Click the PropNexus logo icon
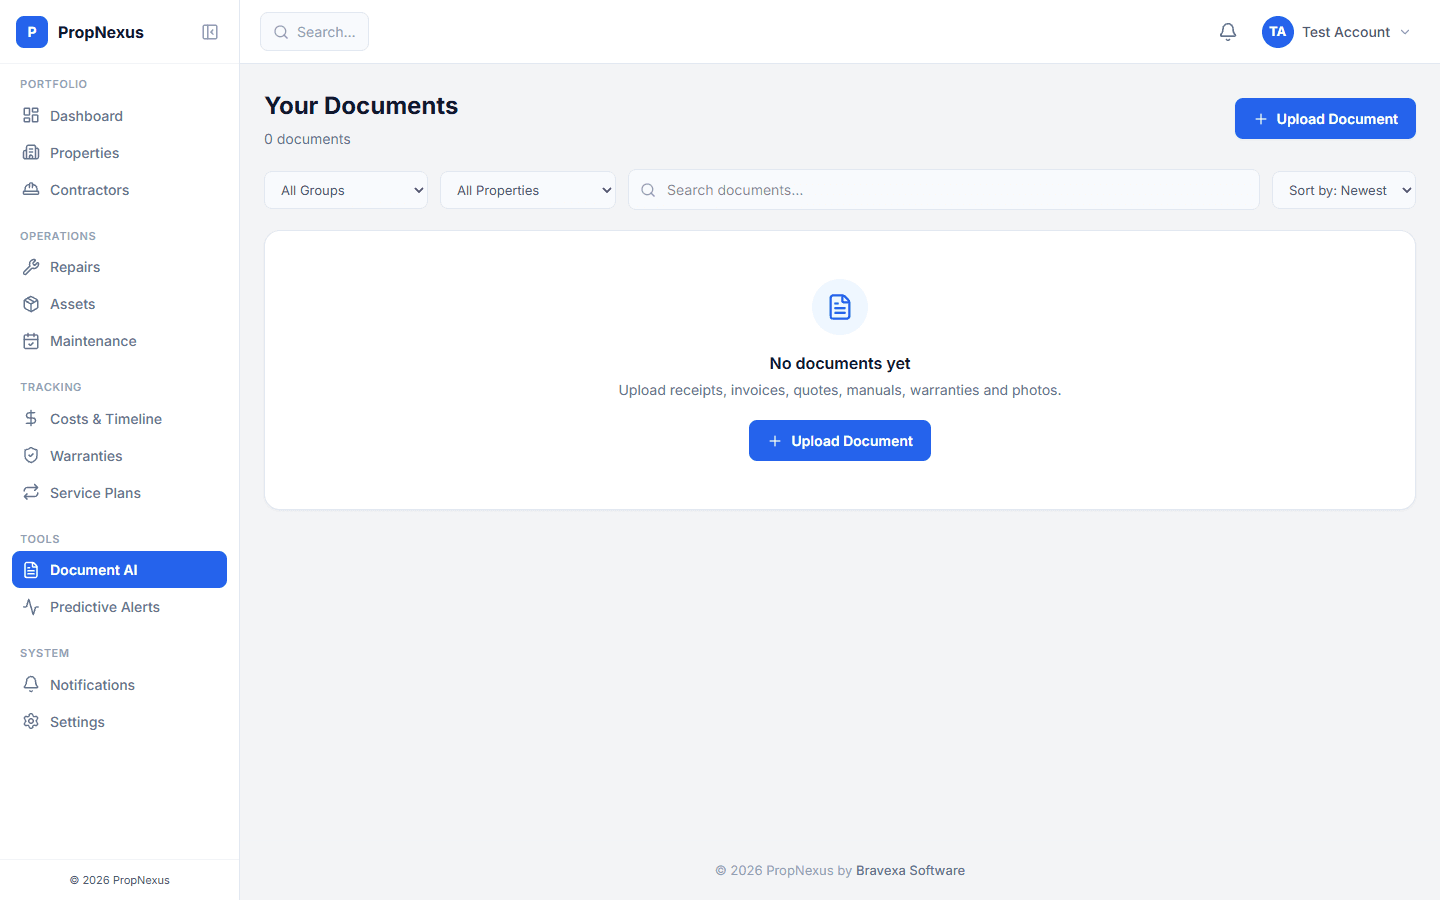The height and width of the screenshot is (900, 1440). coord(32,32)
